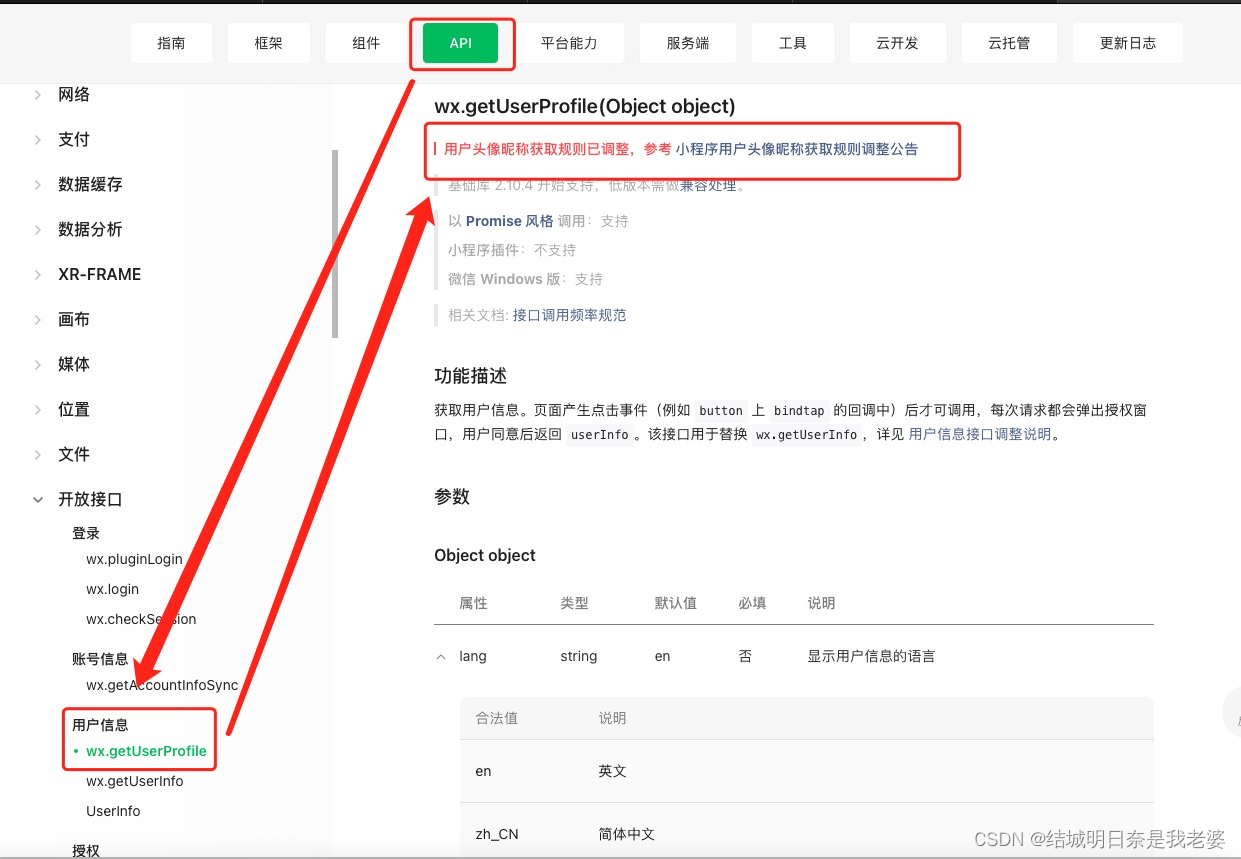Image resolution: width=1241 pixels, height=859 pixels.
Task: Click the 简体中文 description cell
Action: coord(627,834)
